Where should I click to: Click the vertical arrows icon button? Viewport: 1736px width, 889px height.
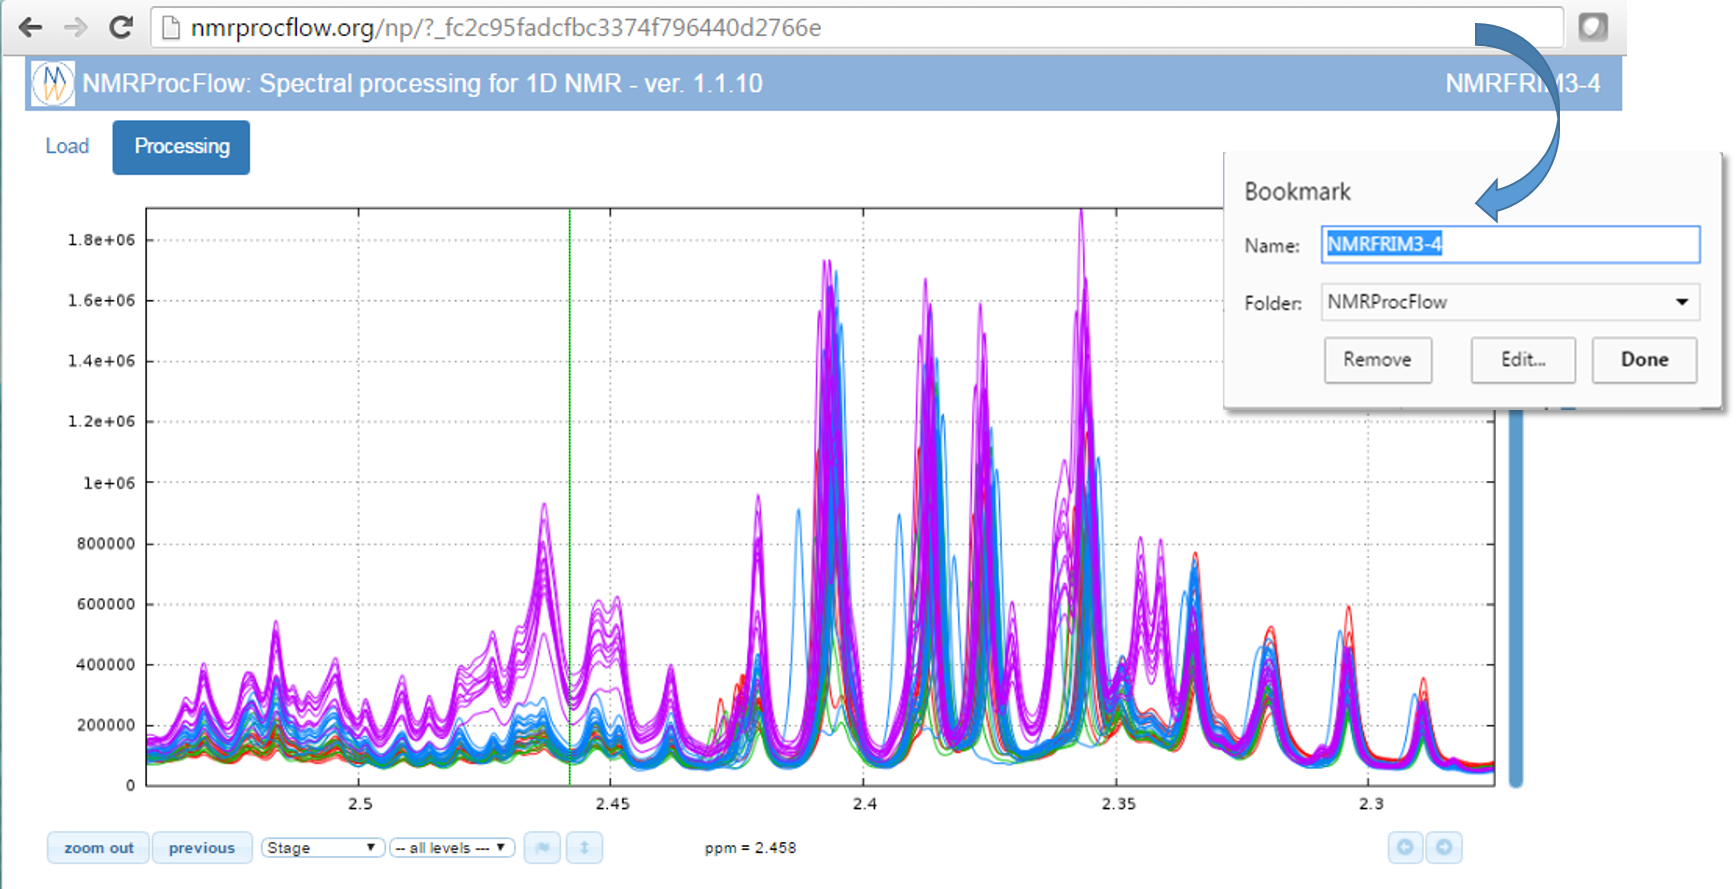click(x=584, y=848)
